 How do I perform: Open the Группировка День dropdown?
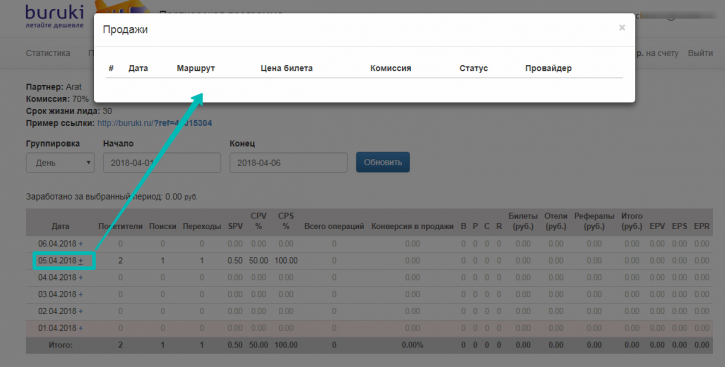[60, 163]
